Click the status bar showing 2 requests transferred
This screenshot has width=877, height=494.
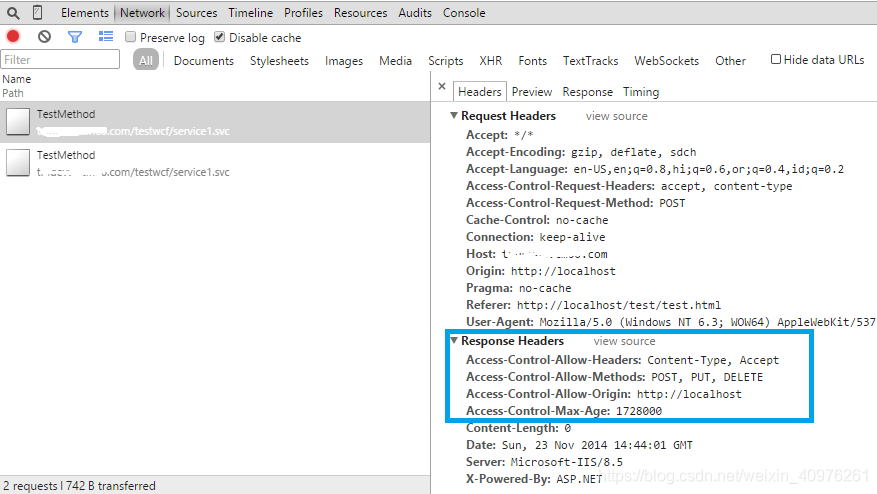(215, 485)
